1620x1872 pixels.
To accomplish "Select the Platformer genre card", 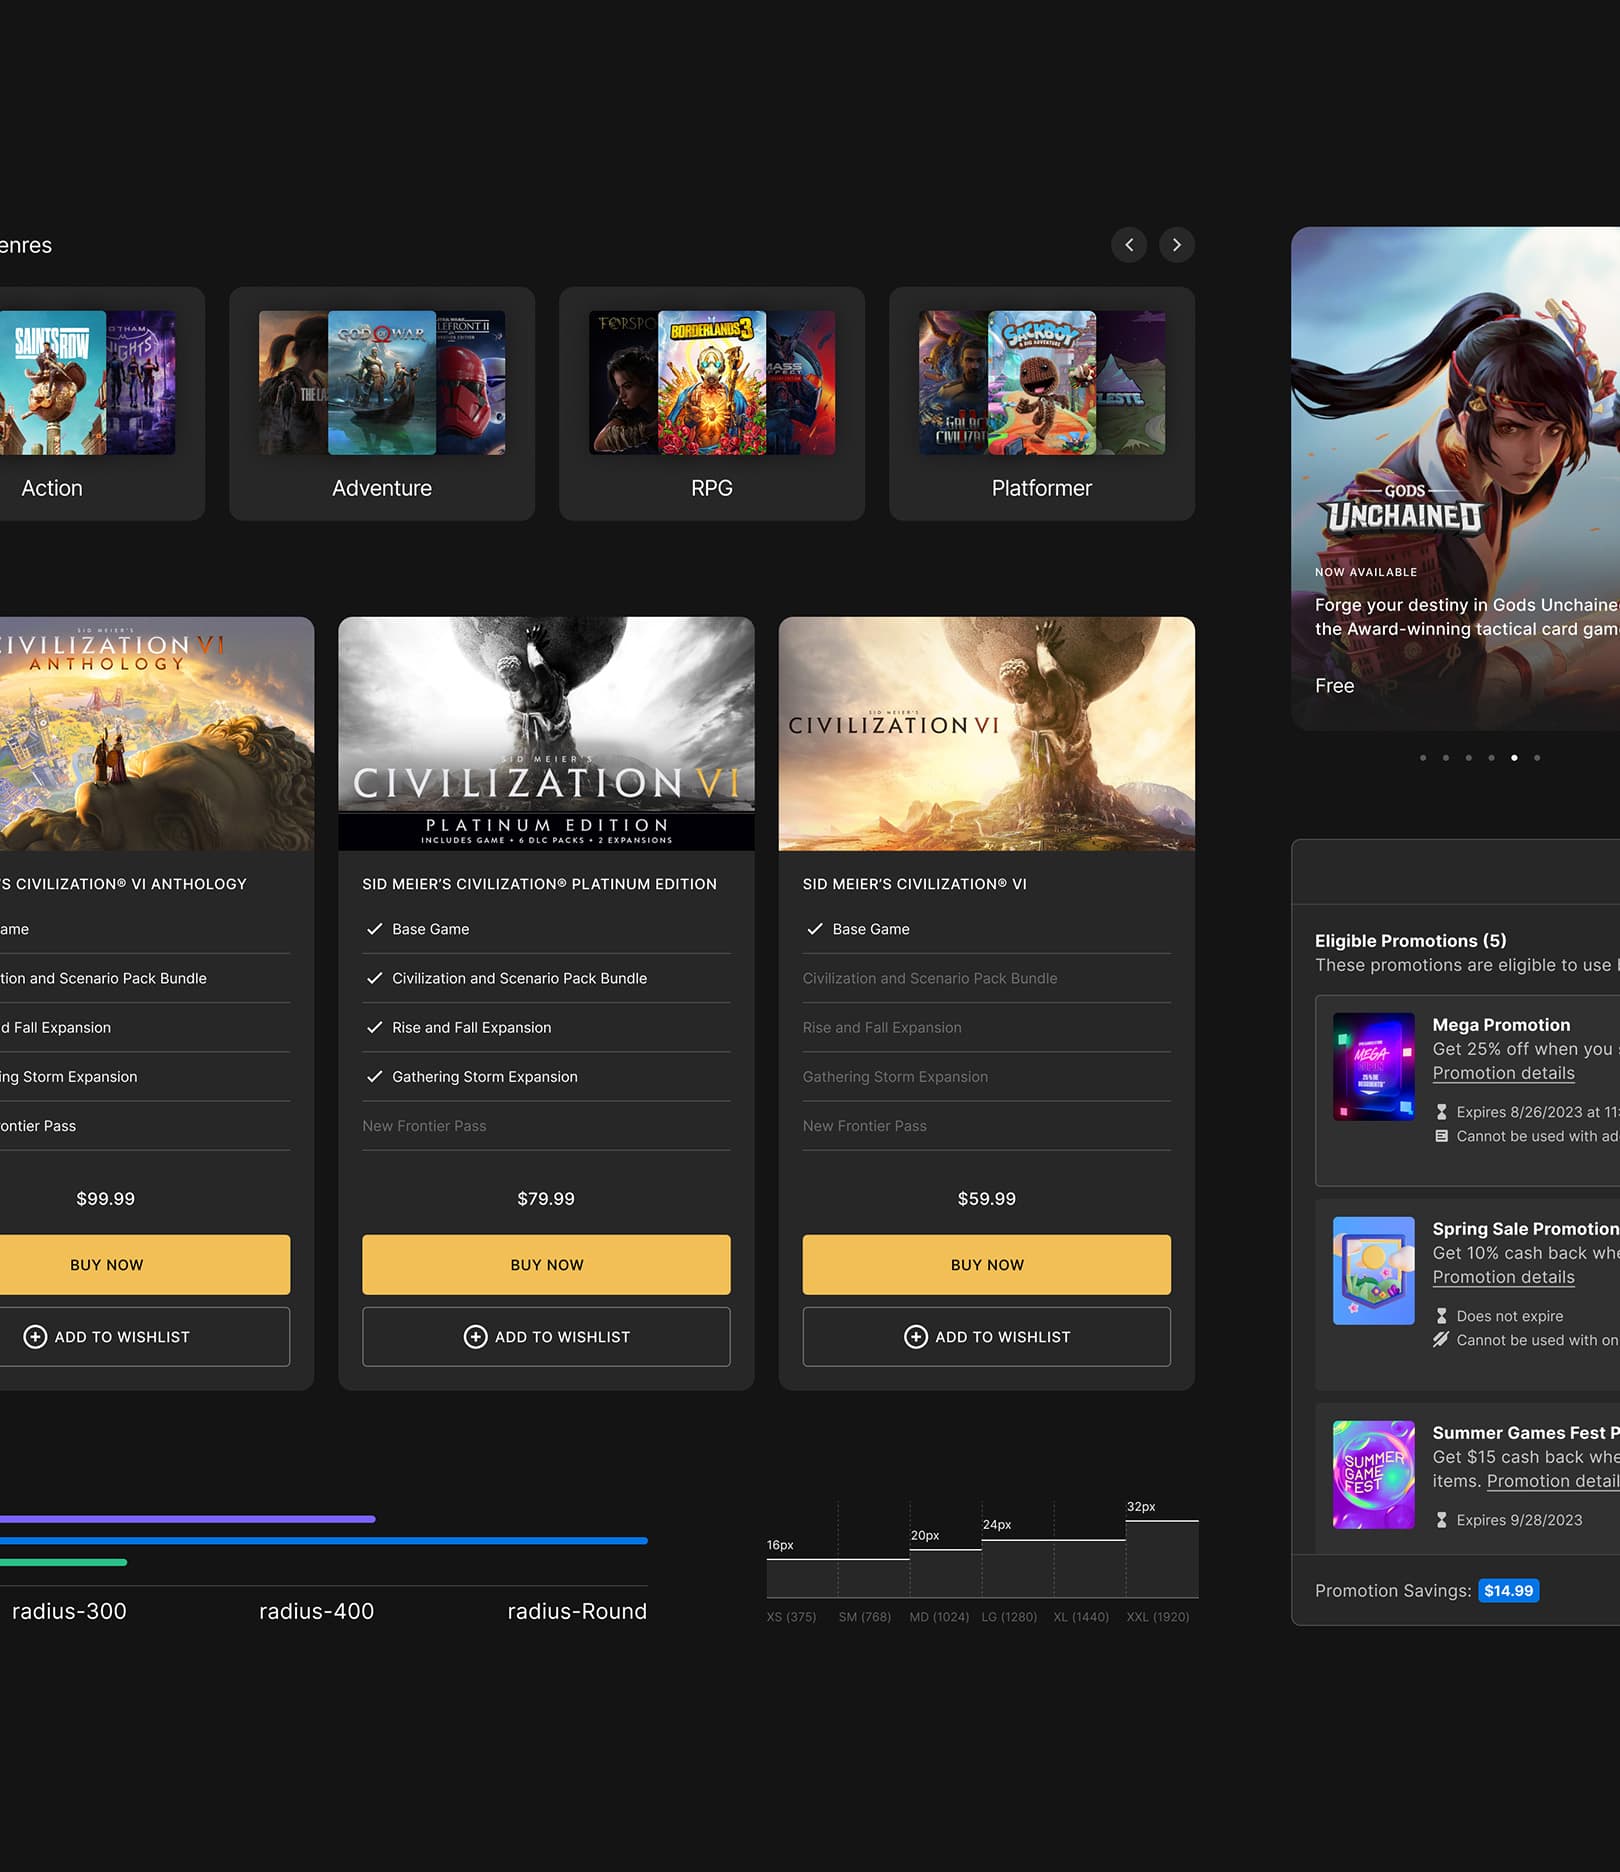I will pos(1042,404).
